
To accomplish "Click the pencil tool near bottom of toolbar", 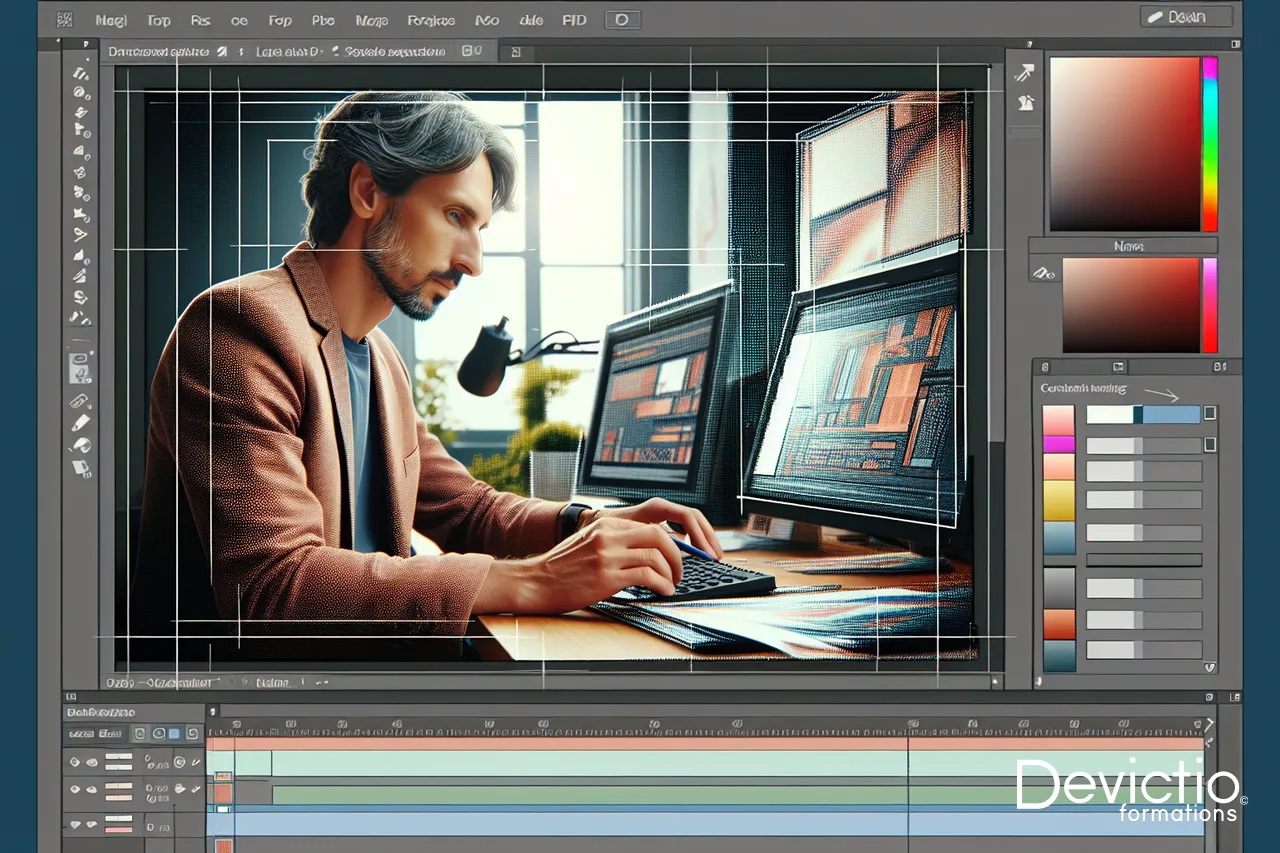I will coord(80,423).
